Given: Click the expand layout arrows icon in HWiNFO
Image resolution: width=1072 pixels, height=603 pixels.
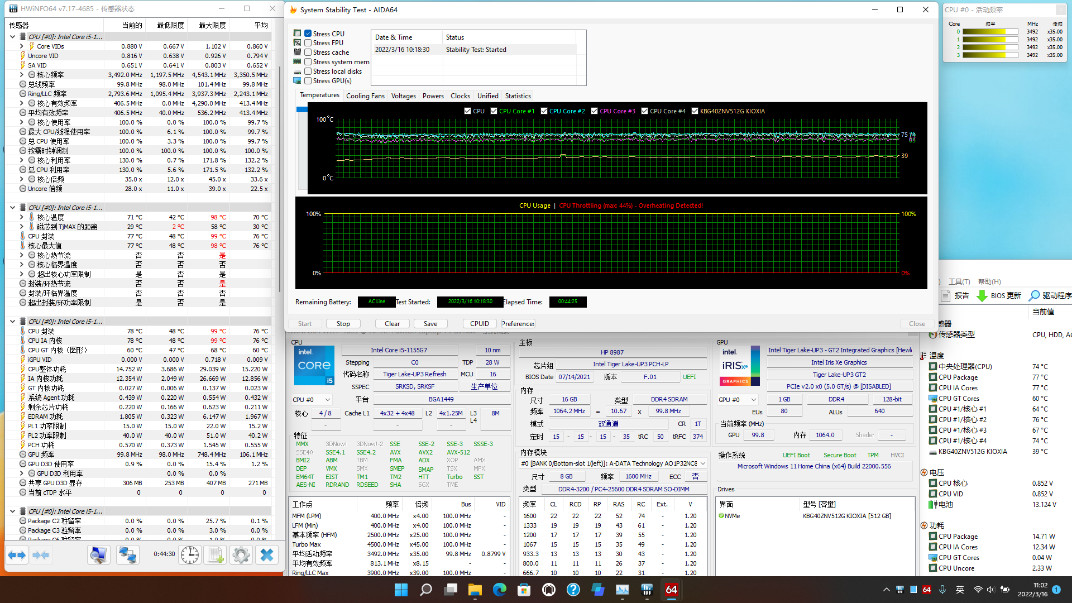Looking at the screenshot, I should tap(16, 555).
